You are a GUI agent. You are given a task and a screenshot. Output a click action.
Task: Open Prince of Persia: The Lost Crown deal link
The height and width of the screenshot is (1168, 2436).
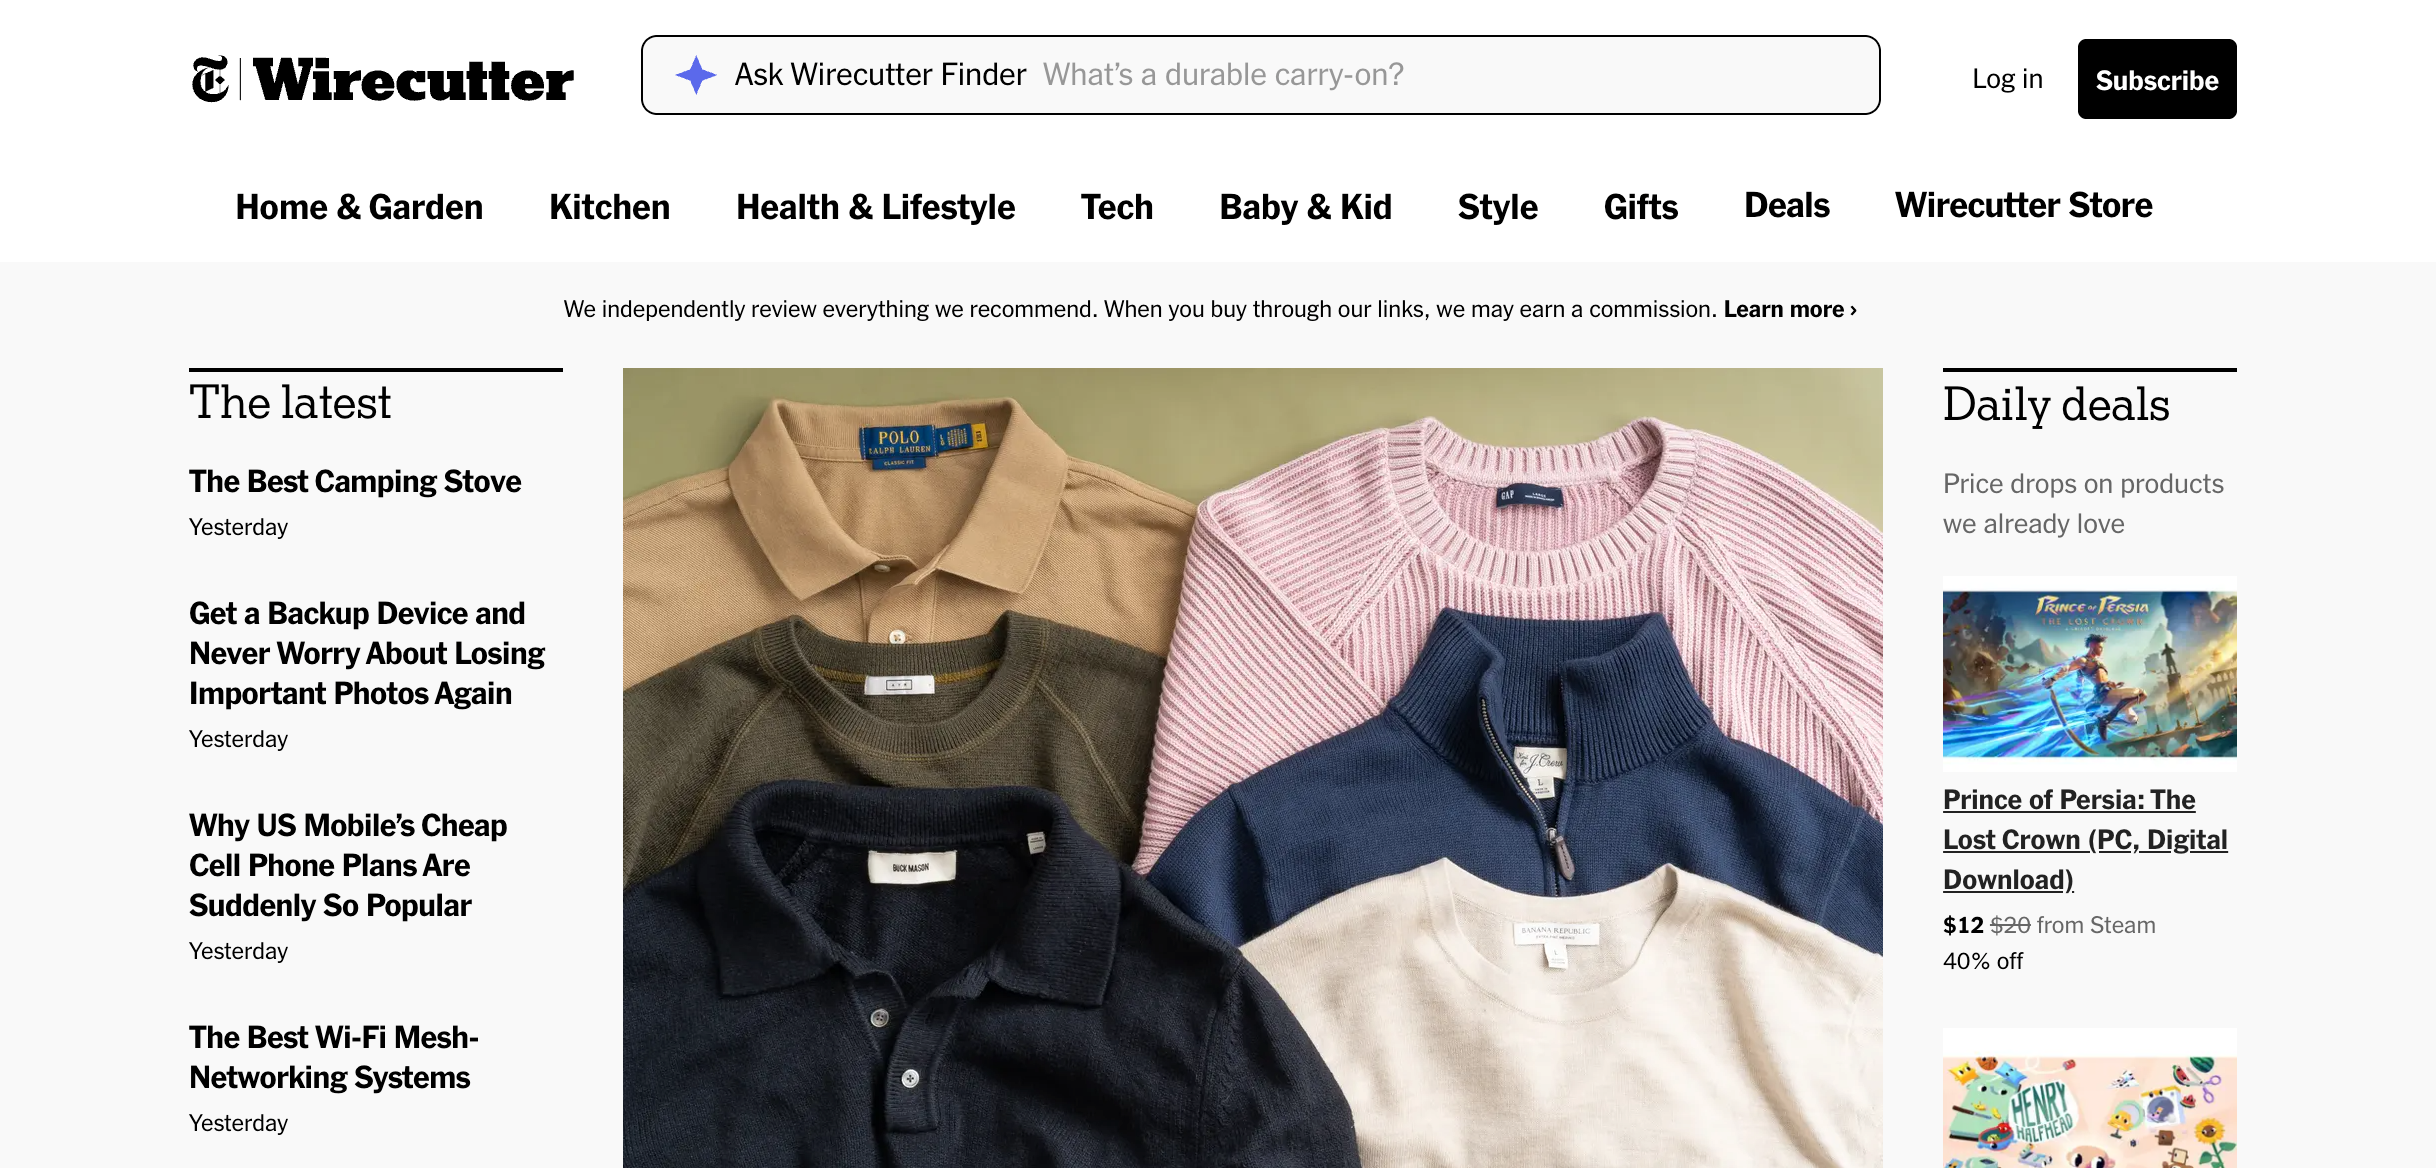[2085, 839]
